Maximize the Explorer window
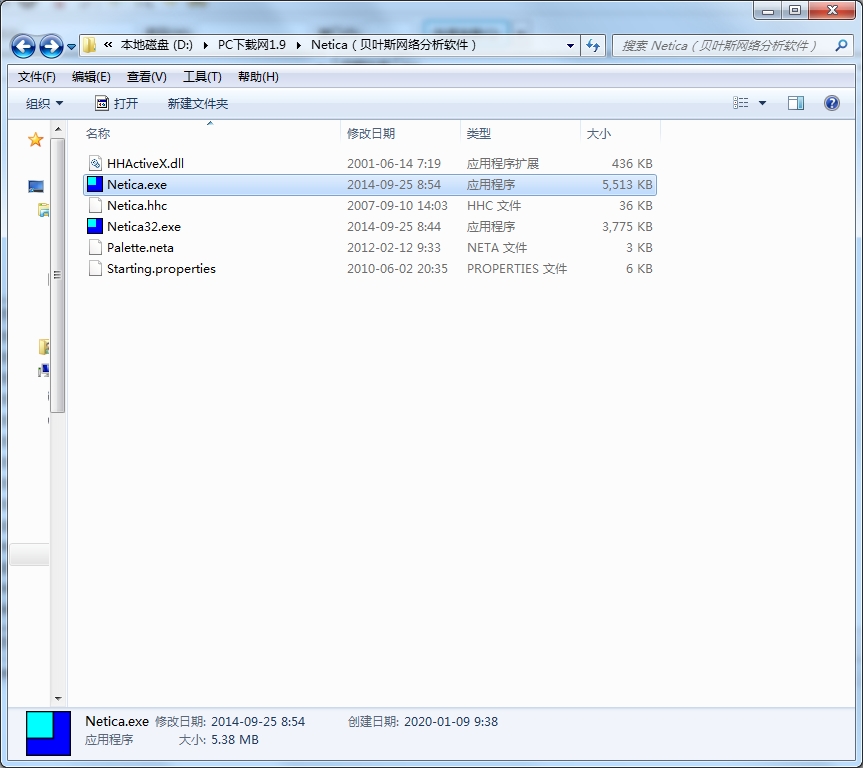 coord(795,10)
